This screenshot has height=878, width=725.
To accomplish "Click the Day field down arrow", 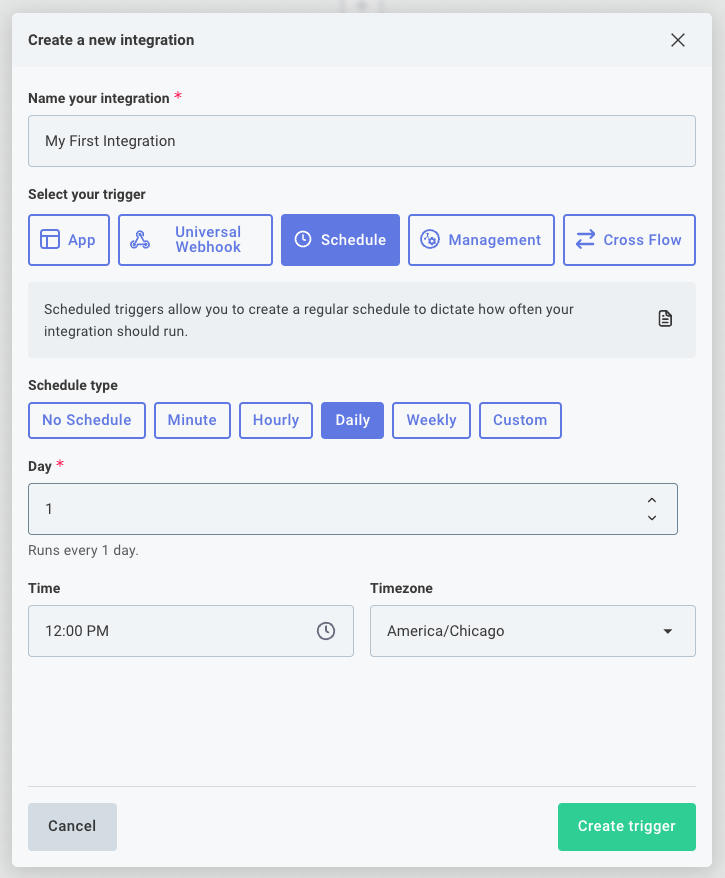I will click(x=652, y=516).
